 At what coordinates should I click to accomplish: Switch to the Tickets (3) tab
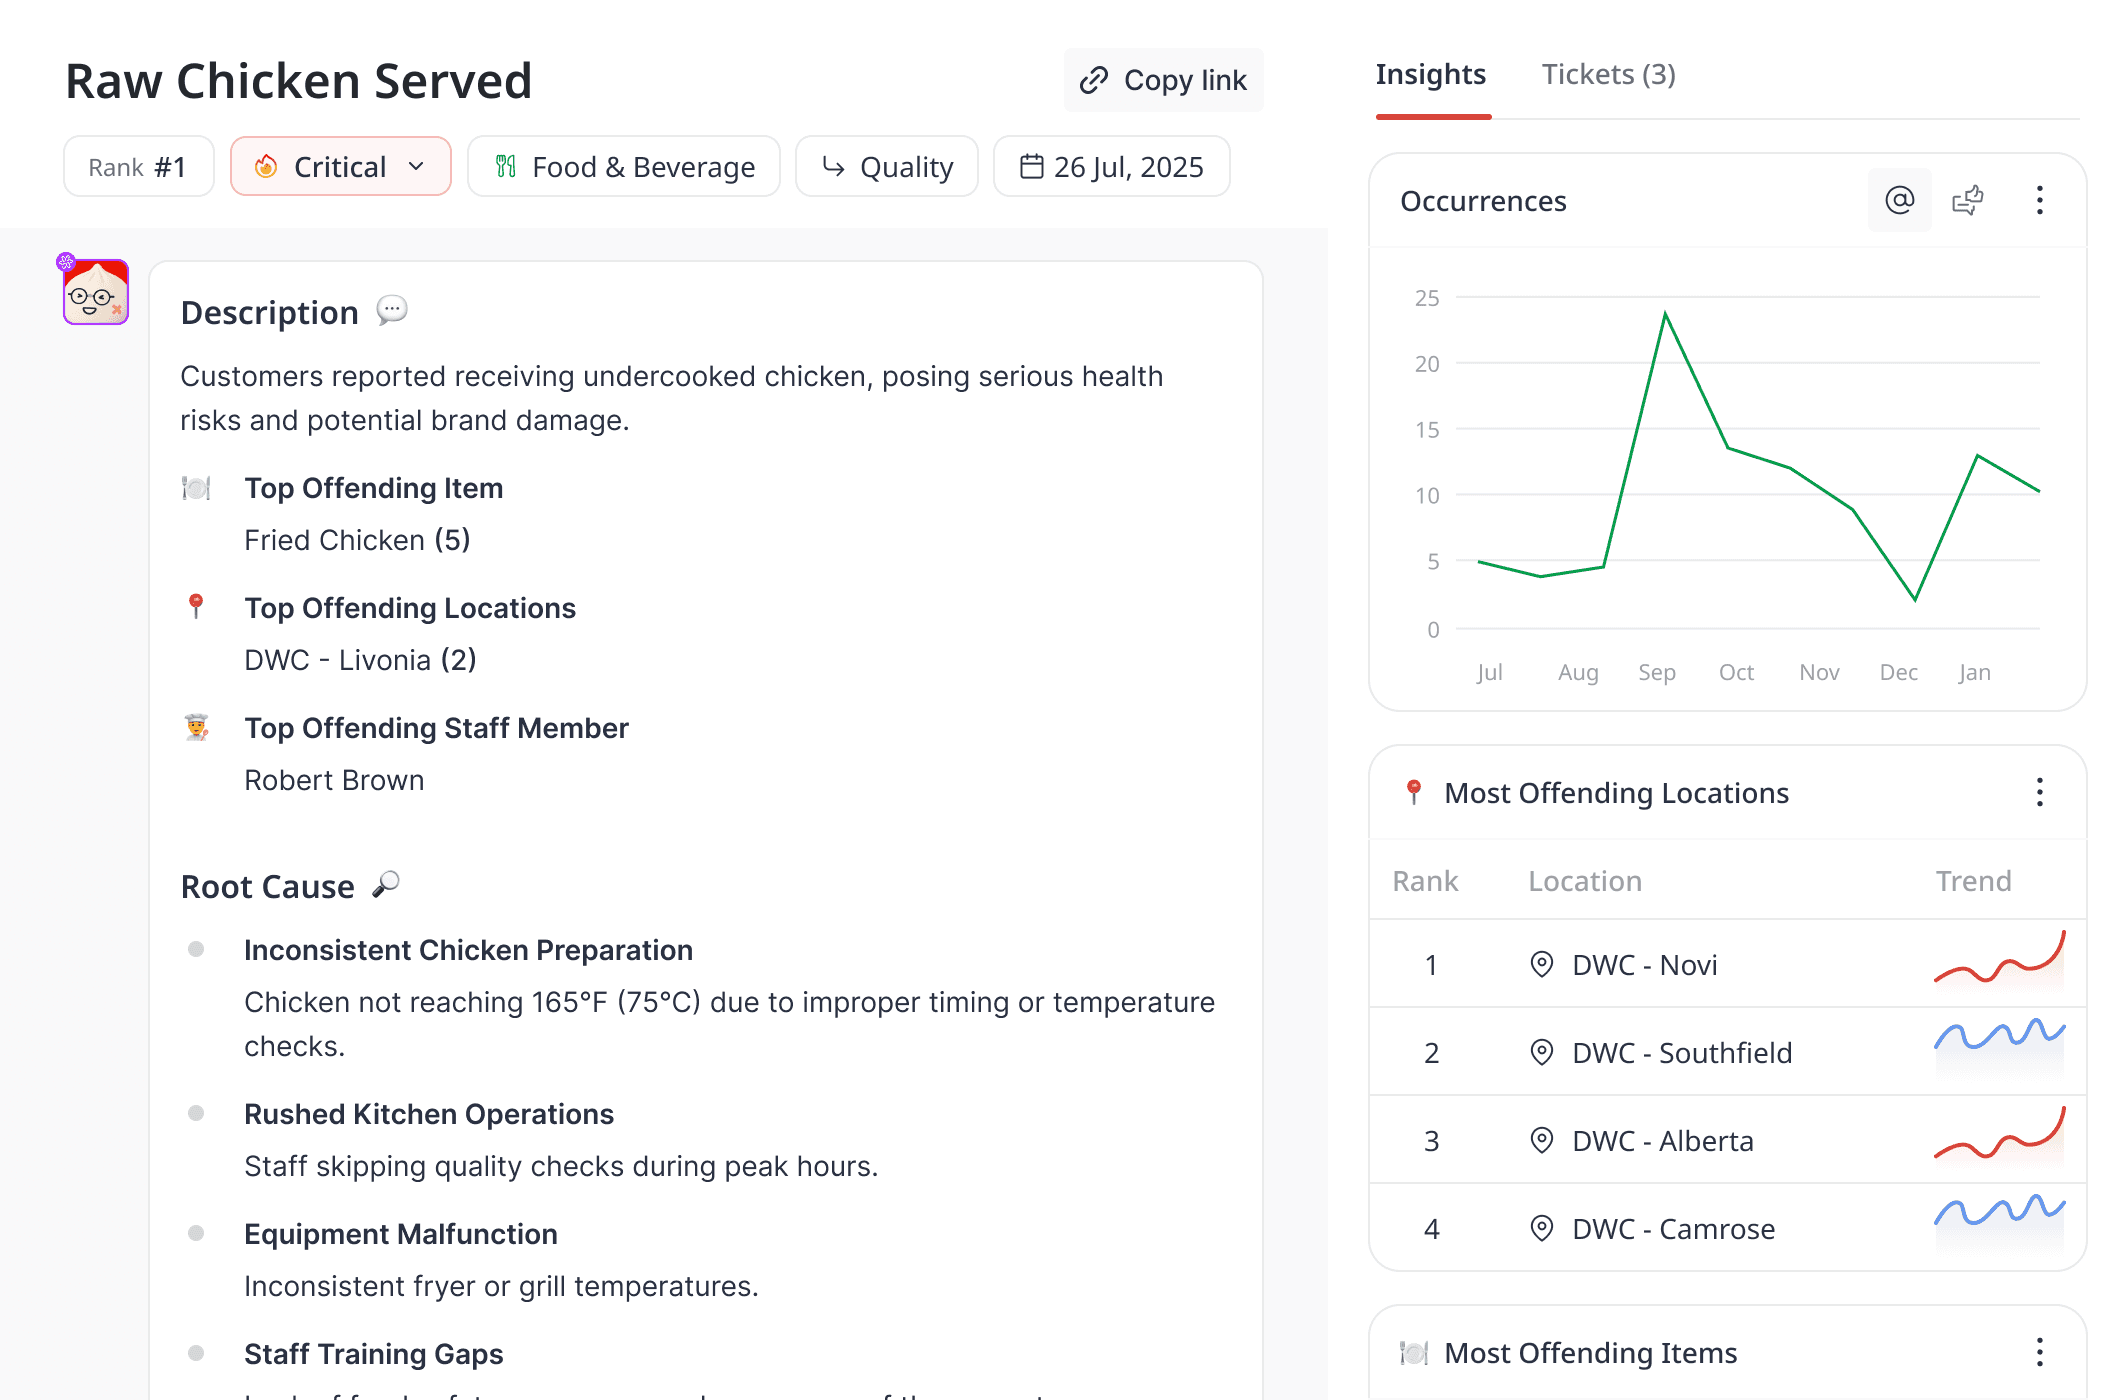1608,74
